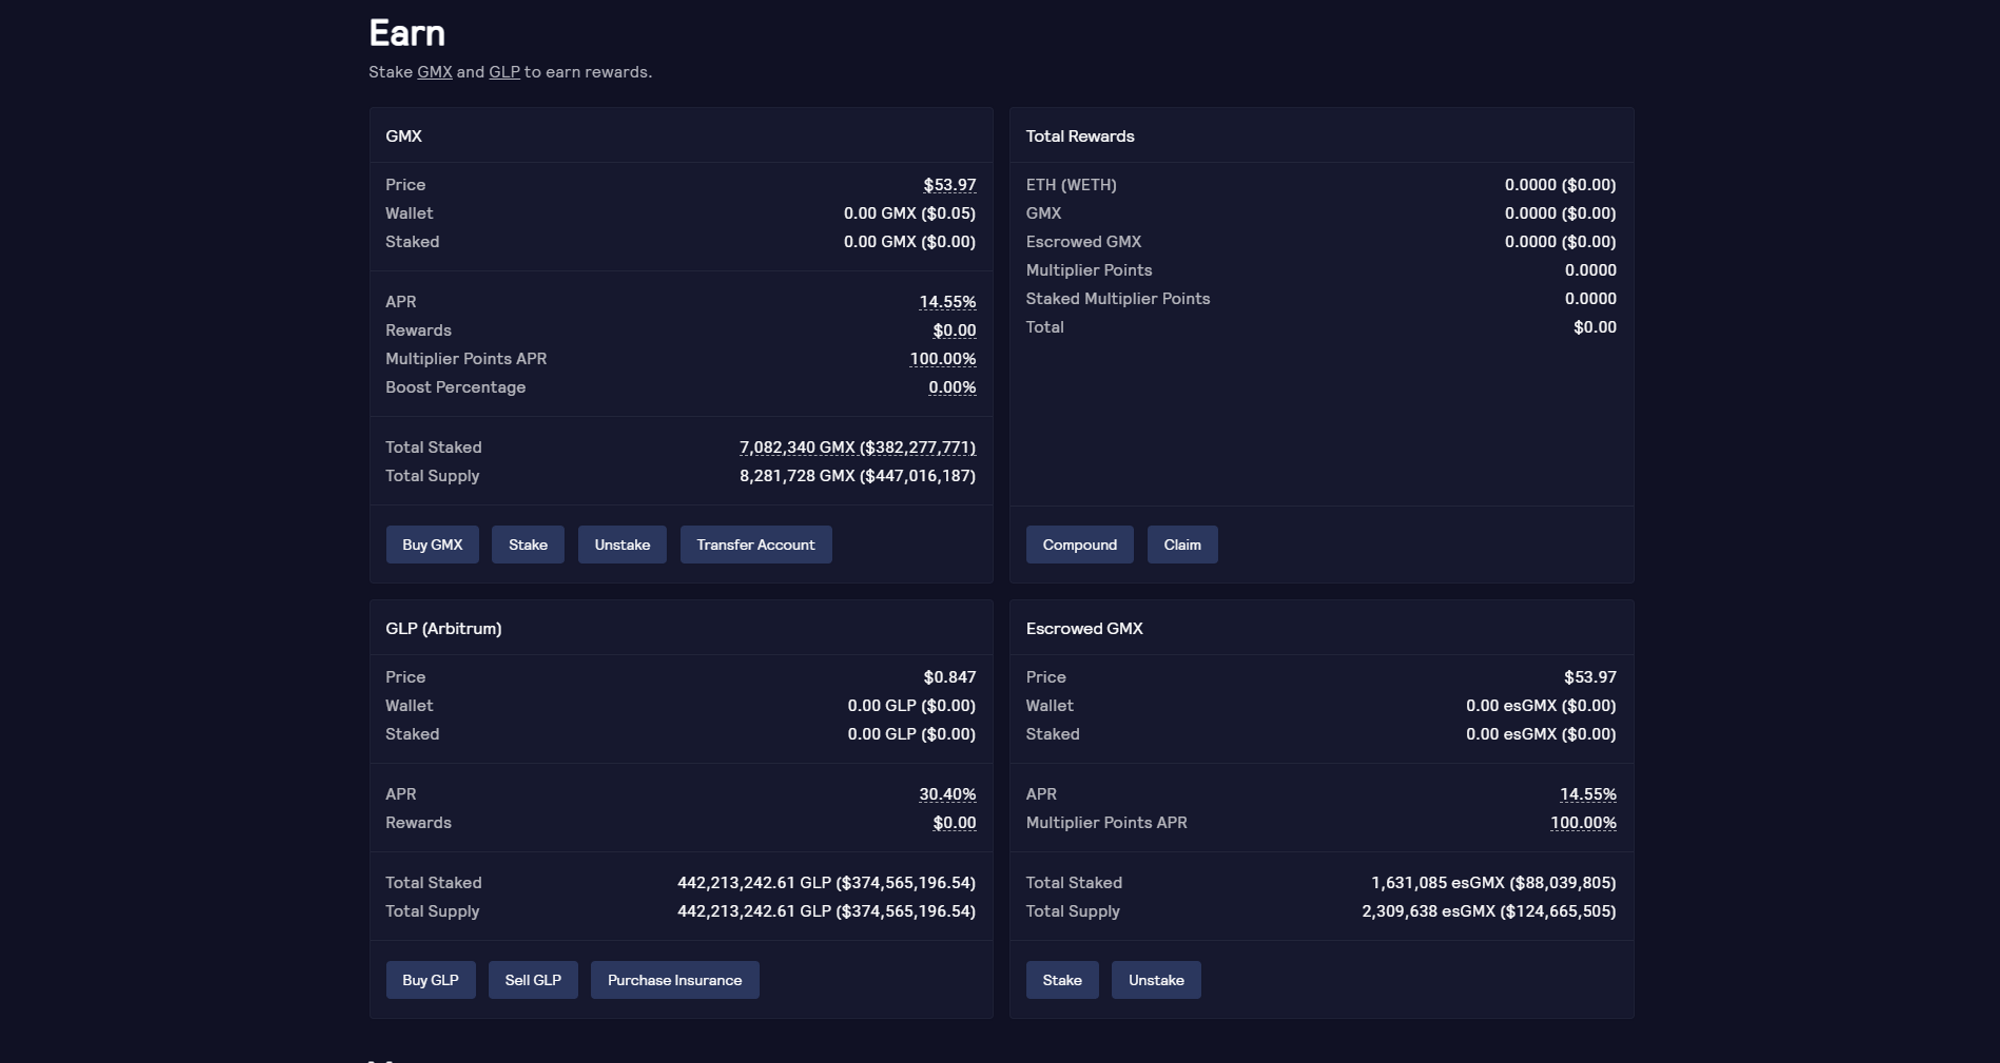Viewport: 2000px width, 1063px height.
Task: Click GMX Wallet 0.00 GMX ($0.05) value
Action: 910,213
